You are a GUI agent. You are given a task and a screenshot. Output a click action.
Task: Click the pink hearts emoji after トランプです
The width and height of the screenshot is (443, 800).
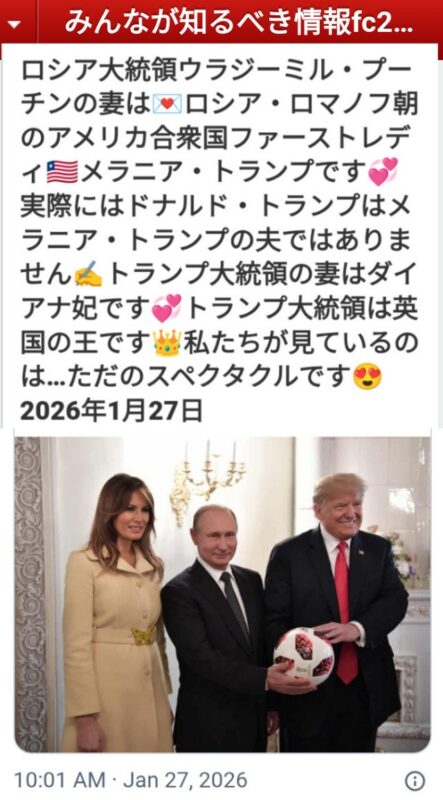(x=383, y=171)
